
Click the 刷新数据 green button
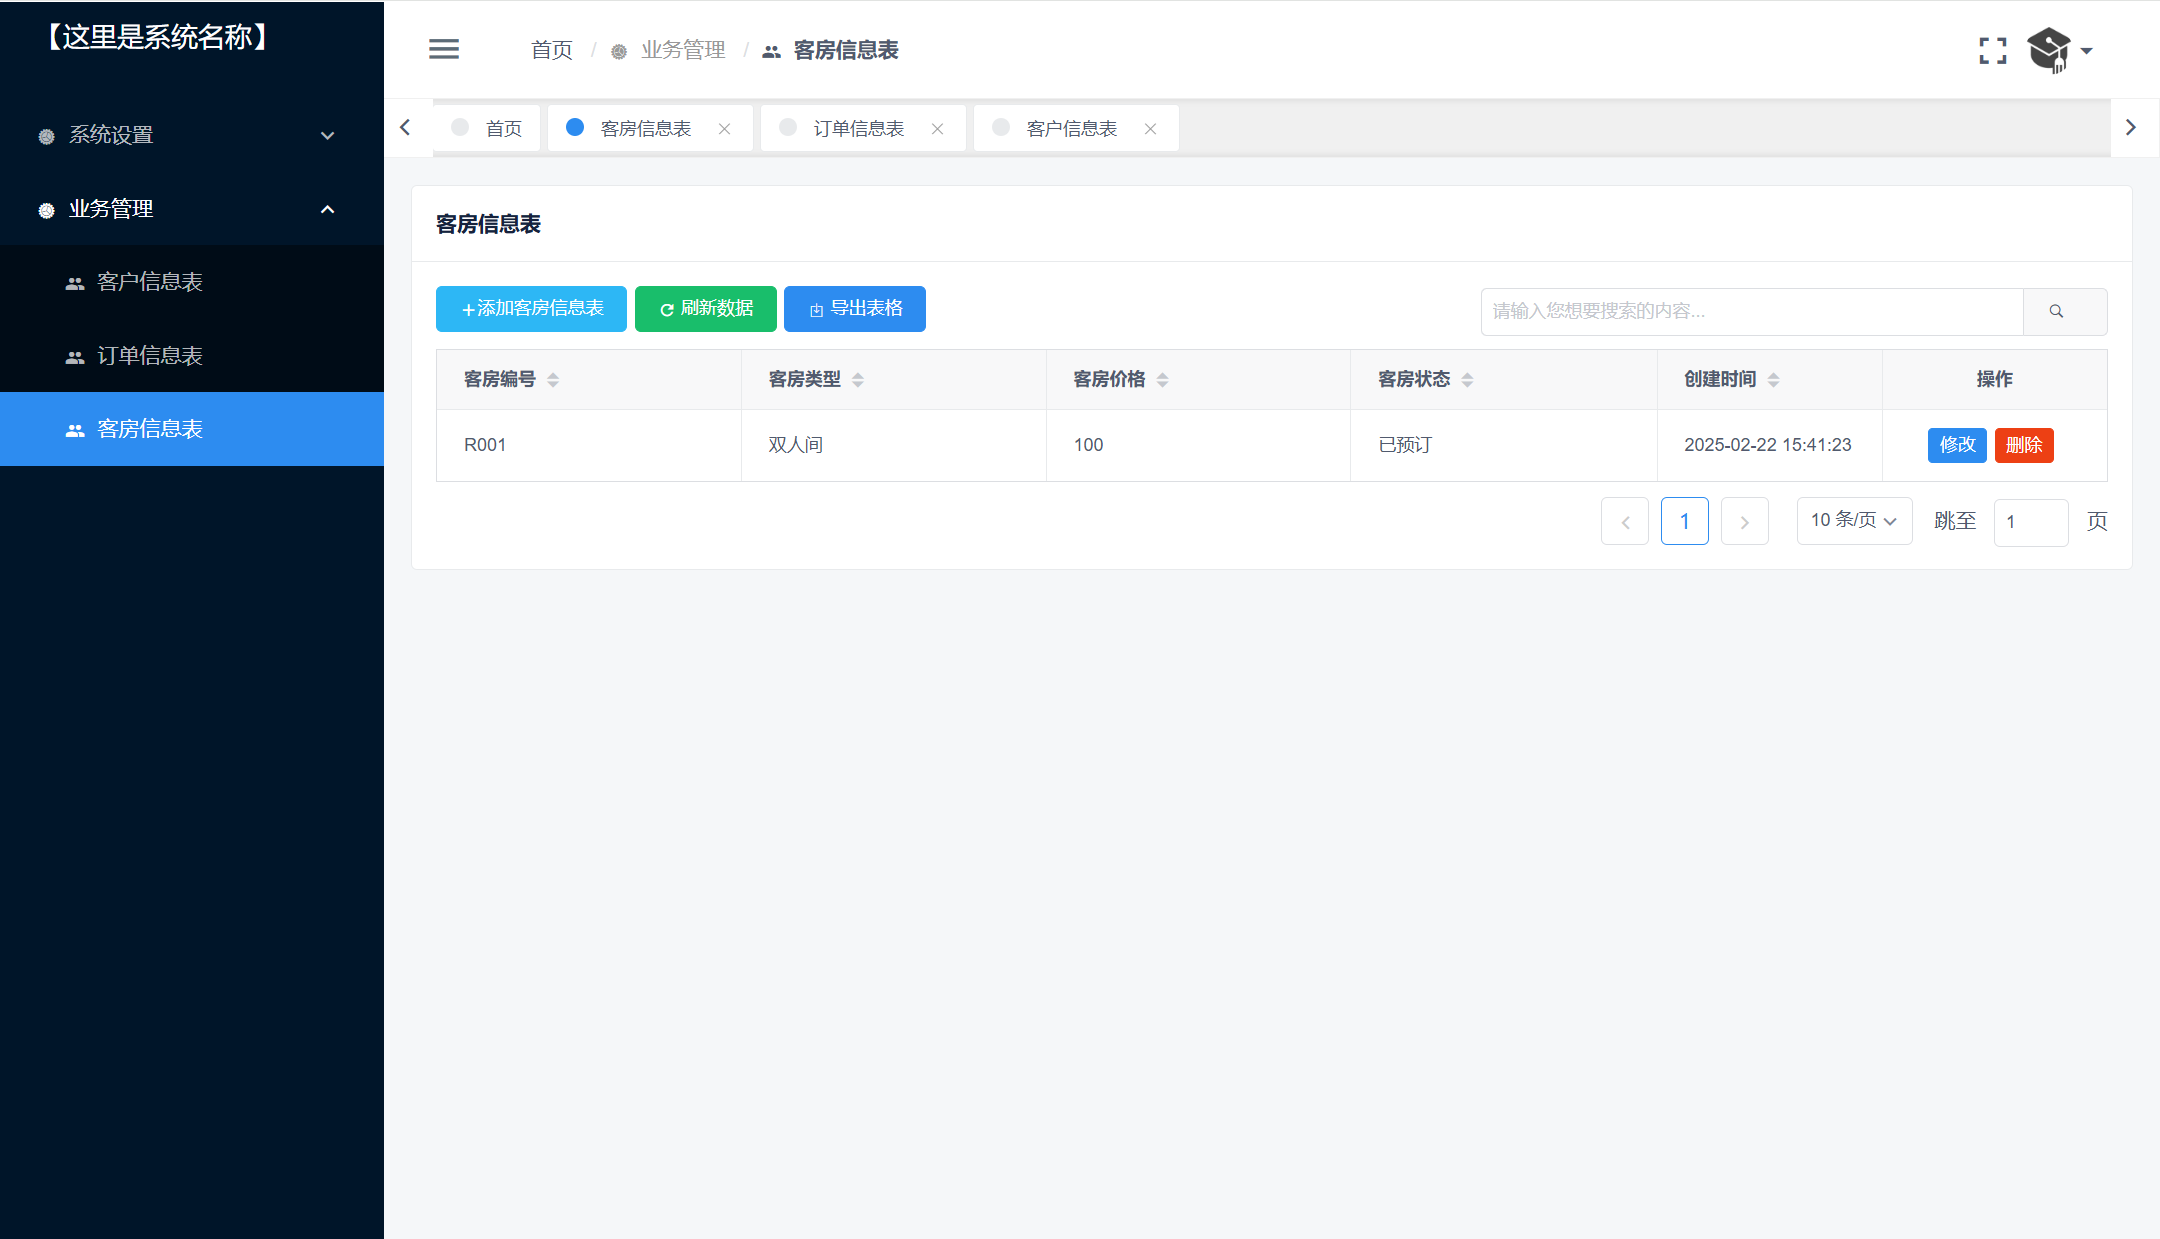[x=705, y=309]
